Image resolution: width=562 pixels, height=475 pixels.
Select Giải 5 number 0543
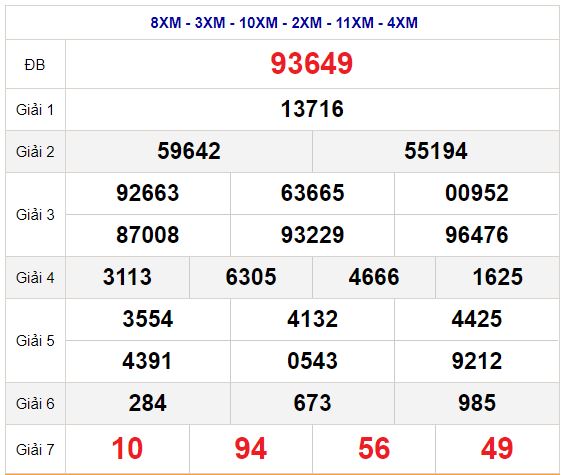312,361
